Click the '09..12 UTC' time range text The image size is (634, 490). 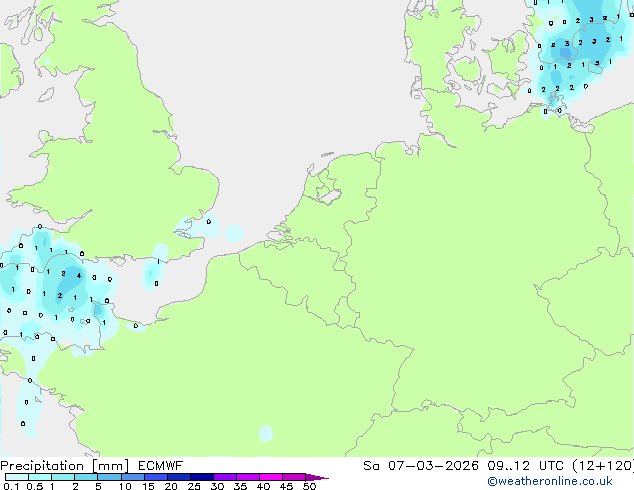pos(525,466)
